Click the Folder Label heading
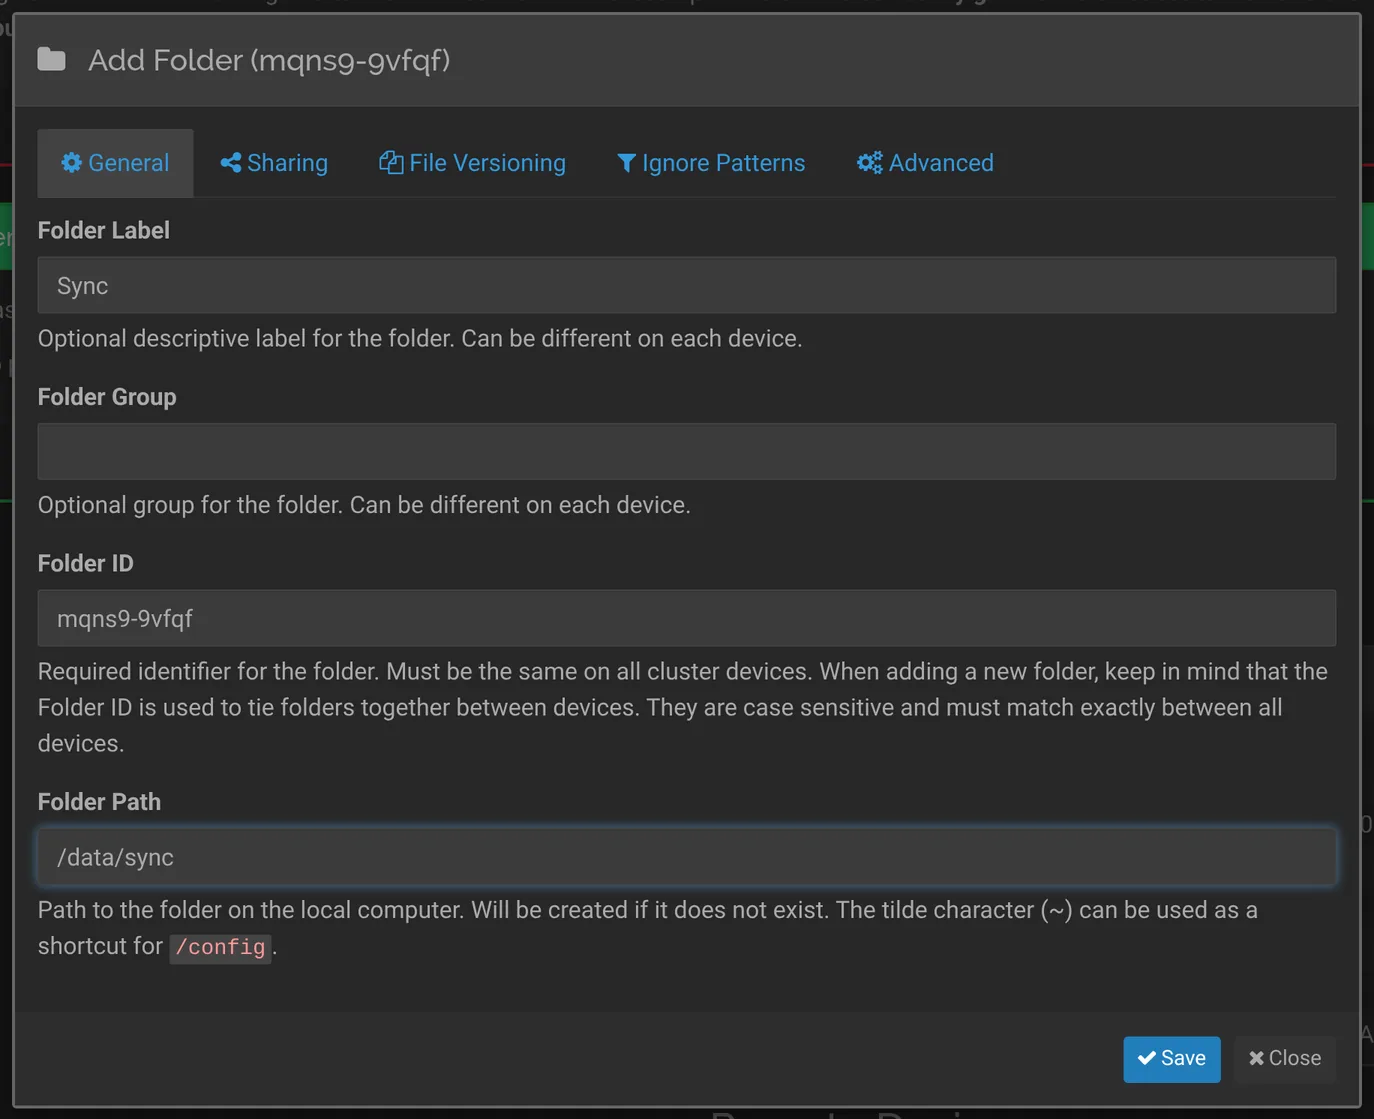Viewport: 1374px width, 1119px height. [104, 230]
